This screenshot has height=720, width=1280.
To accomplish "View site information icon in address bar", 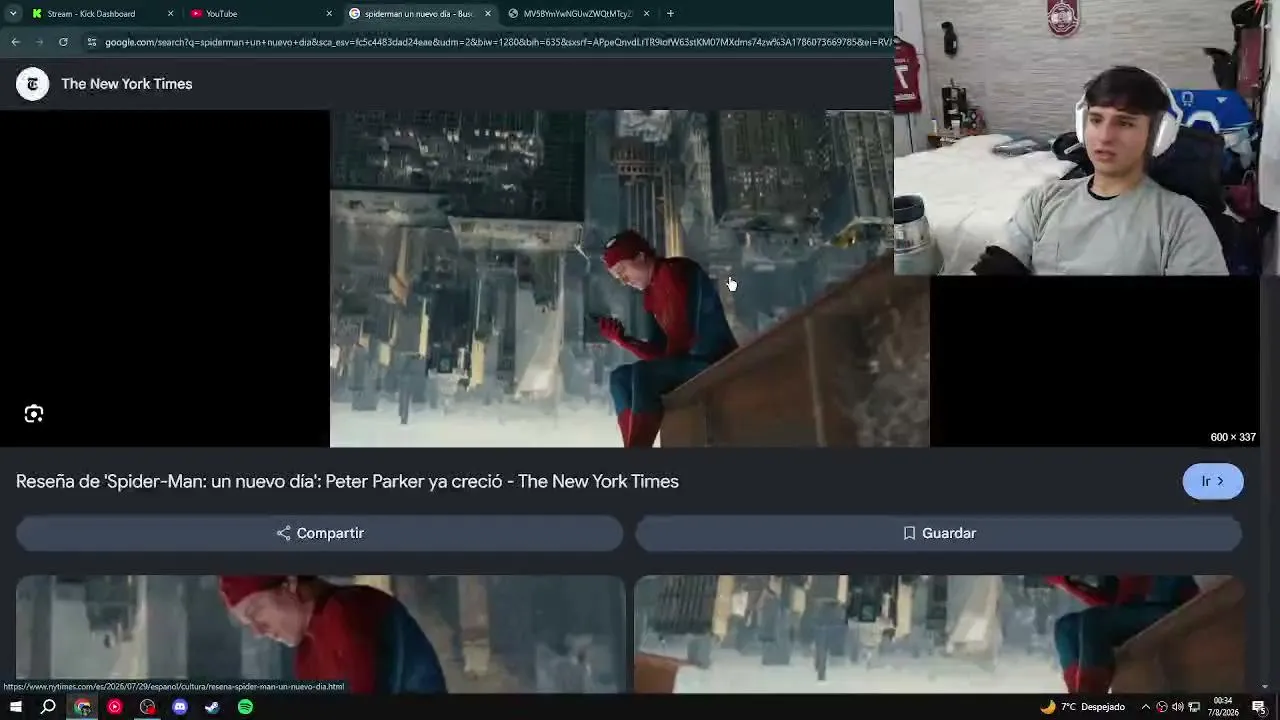I will 92,42.
